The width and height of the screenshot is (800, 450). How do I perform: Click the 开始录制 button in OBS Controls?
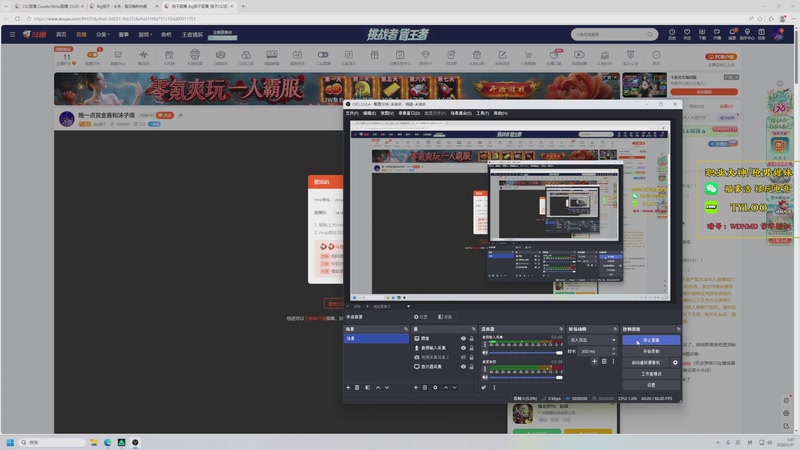tap(651, 352)
